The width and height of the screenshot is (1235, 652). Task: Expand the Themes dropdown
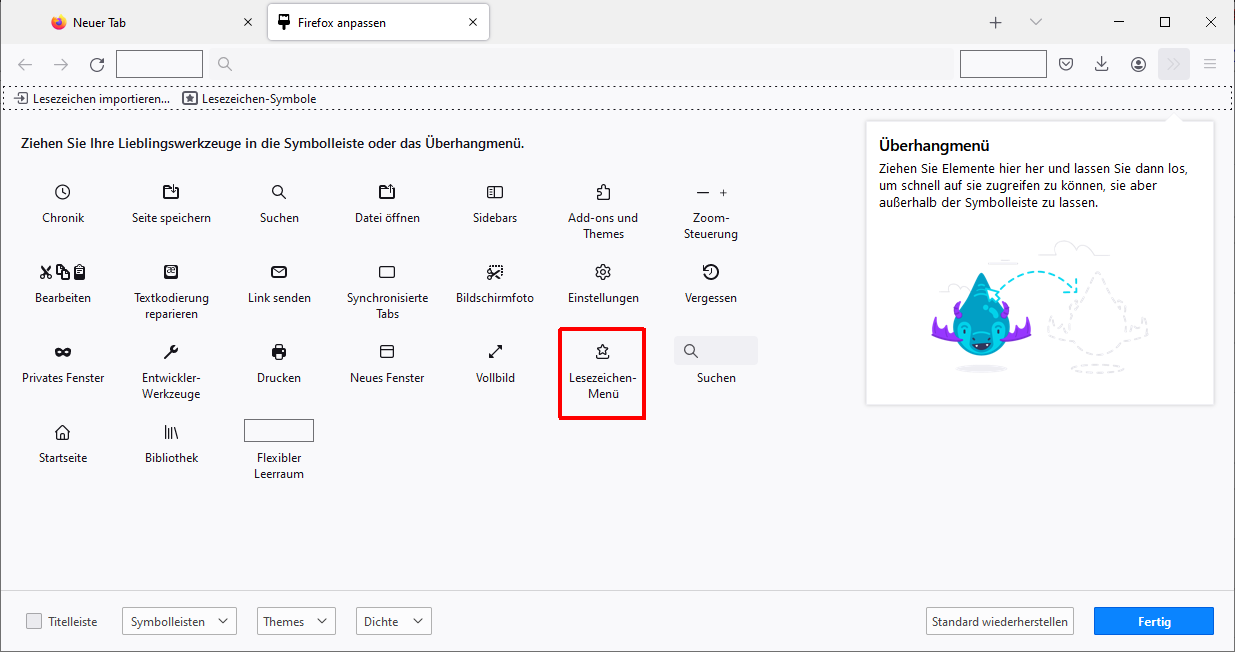coord(295,621)
